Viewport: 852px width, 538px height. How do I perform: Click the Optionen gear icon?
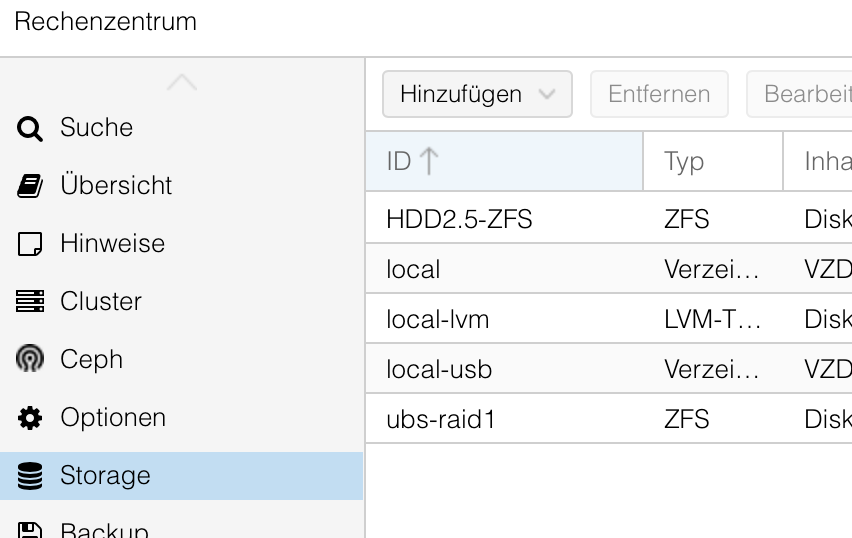click(x=30, y=418)
